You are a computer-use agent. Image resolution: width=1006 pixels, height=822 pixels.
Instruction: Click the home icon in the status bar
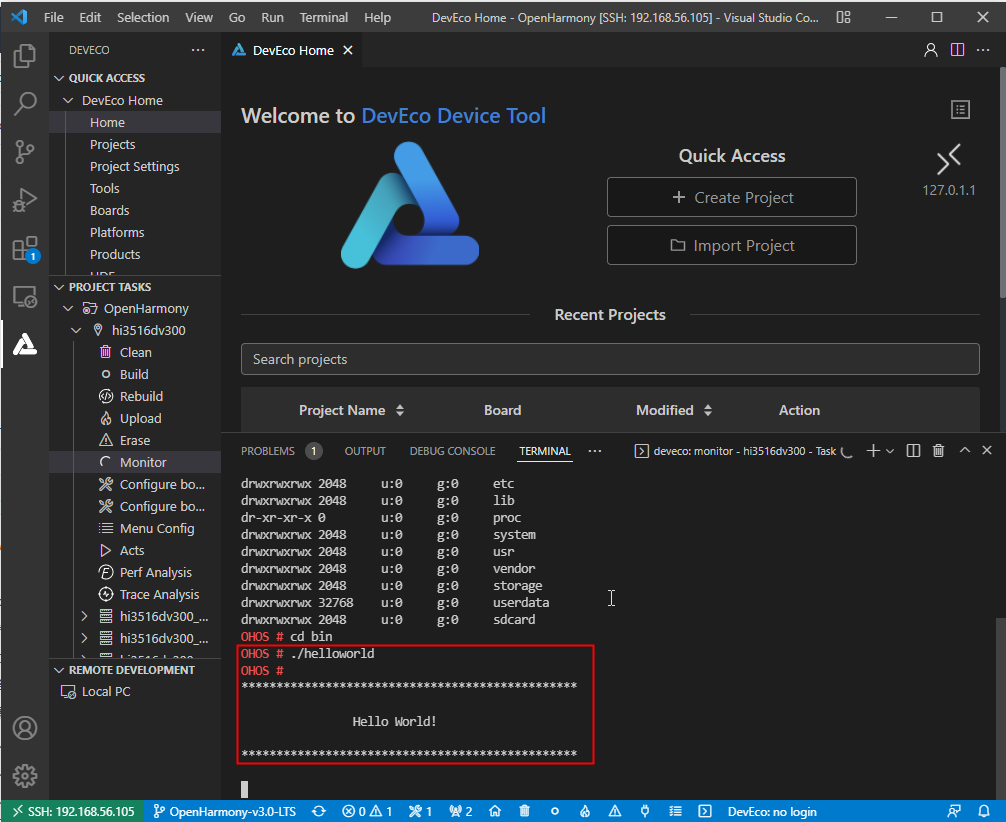point(495,811)
